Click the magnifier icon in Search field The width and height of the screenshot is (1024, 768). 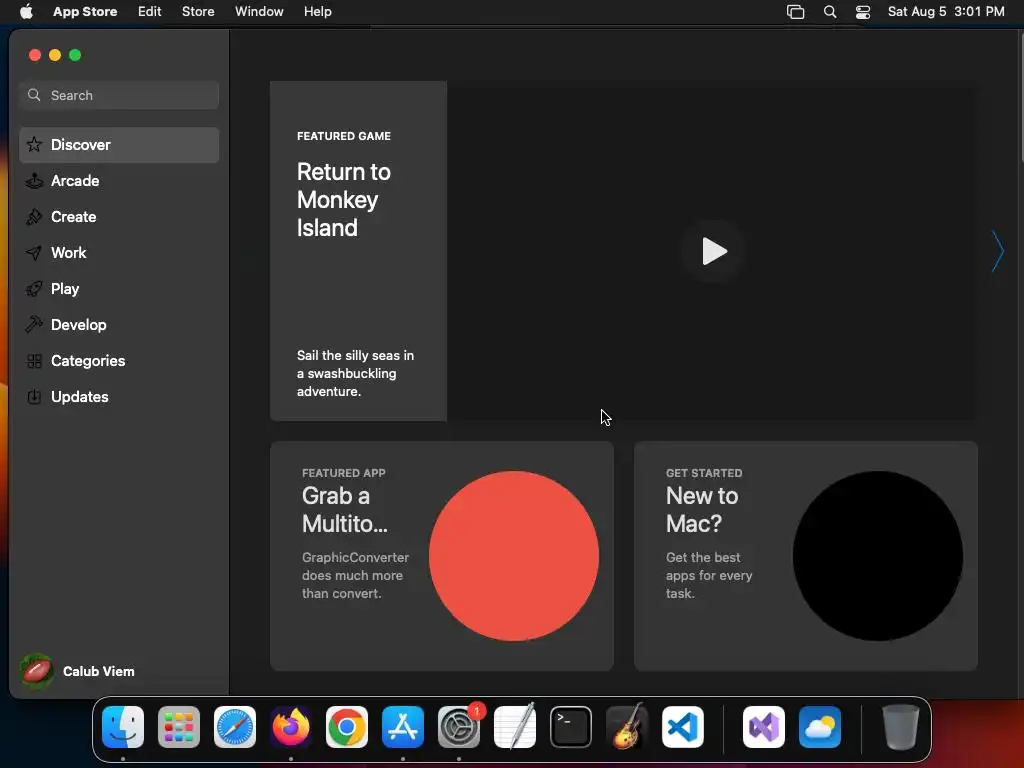pyautogui.click(x=34, y=95)
